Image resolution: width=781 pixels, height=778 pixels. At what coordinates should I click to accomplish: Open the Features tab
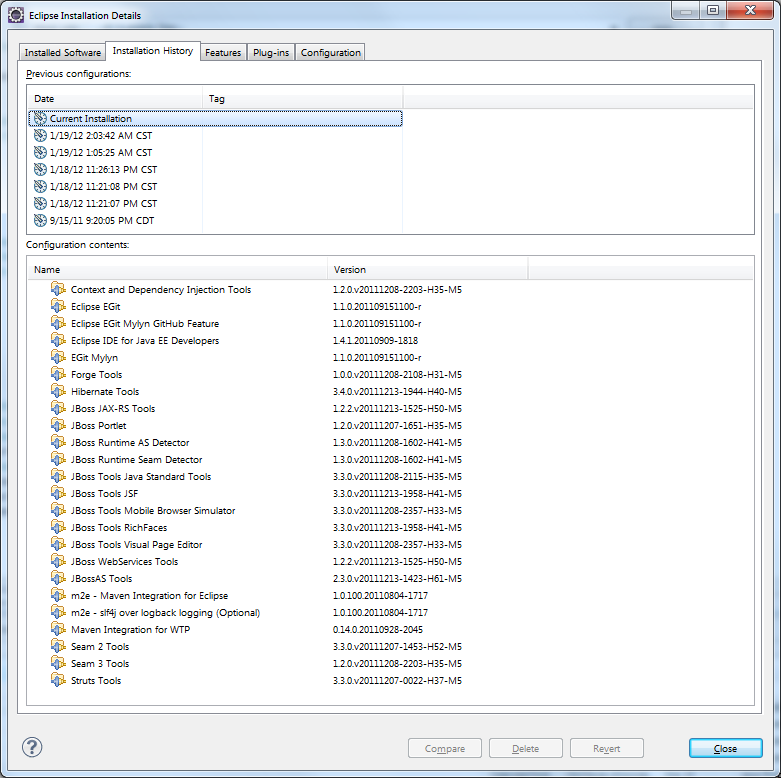click(x=223, y=52)
